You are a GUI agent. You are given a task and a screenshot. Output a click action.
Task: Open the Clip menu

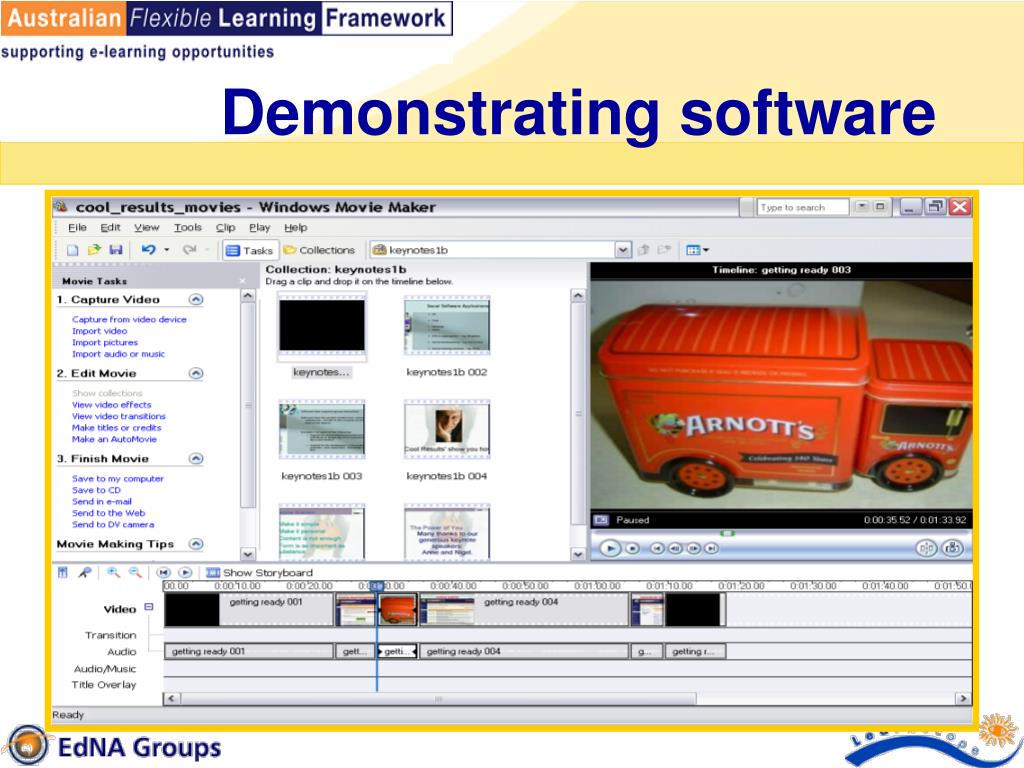[226, 227]
